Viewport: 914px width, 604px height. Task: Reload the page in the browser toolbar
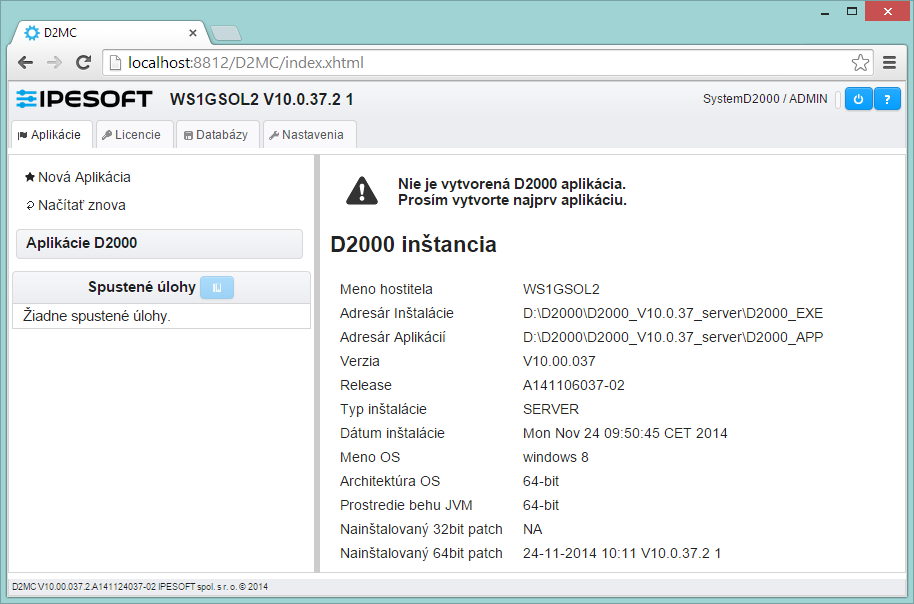[x=84, y=63]
